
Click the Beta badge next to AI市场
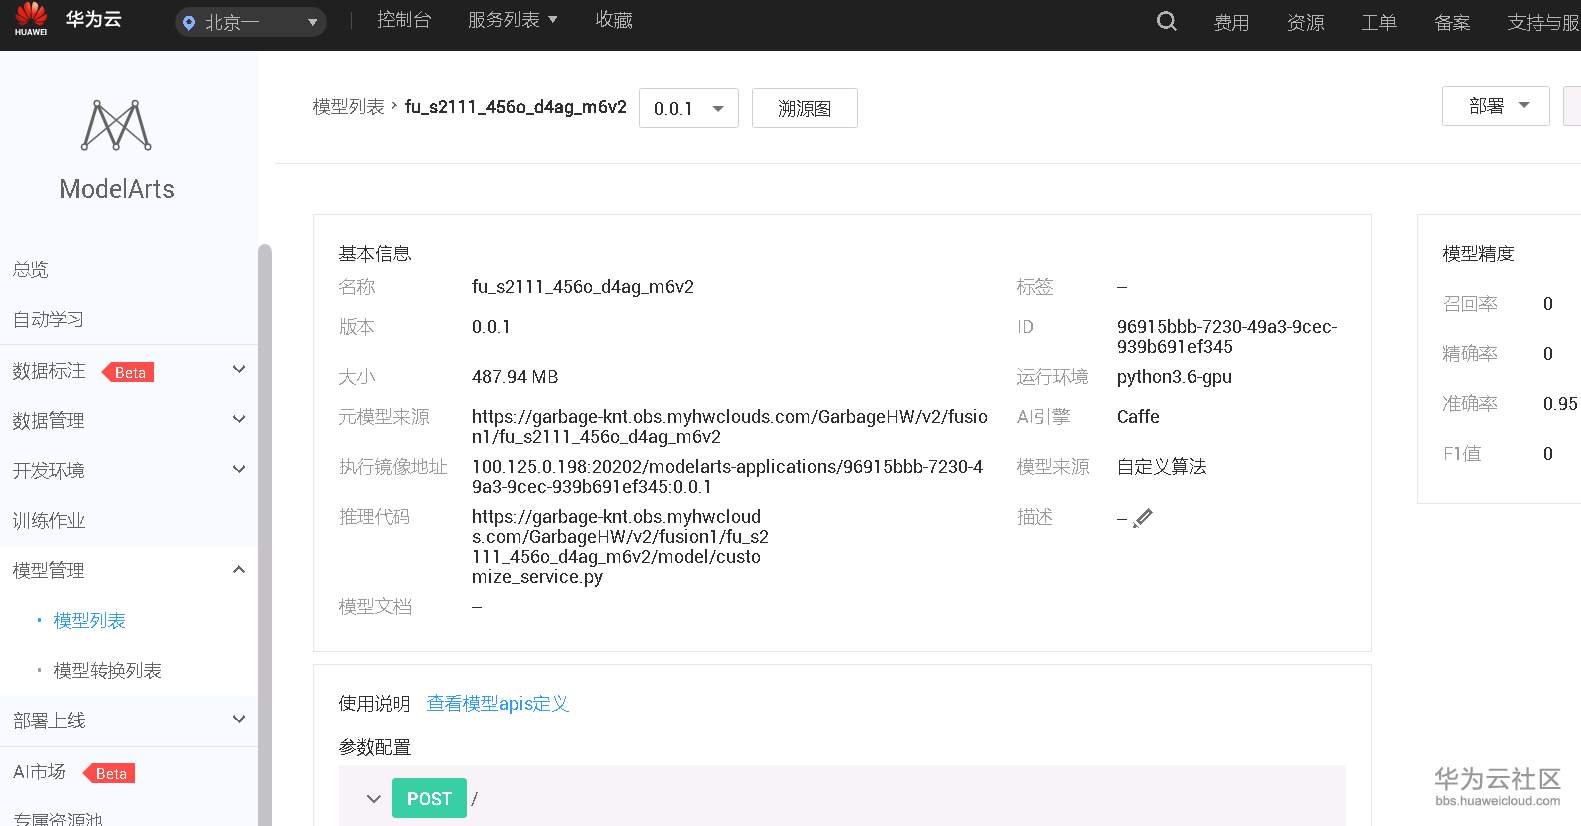point(110,773)
